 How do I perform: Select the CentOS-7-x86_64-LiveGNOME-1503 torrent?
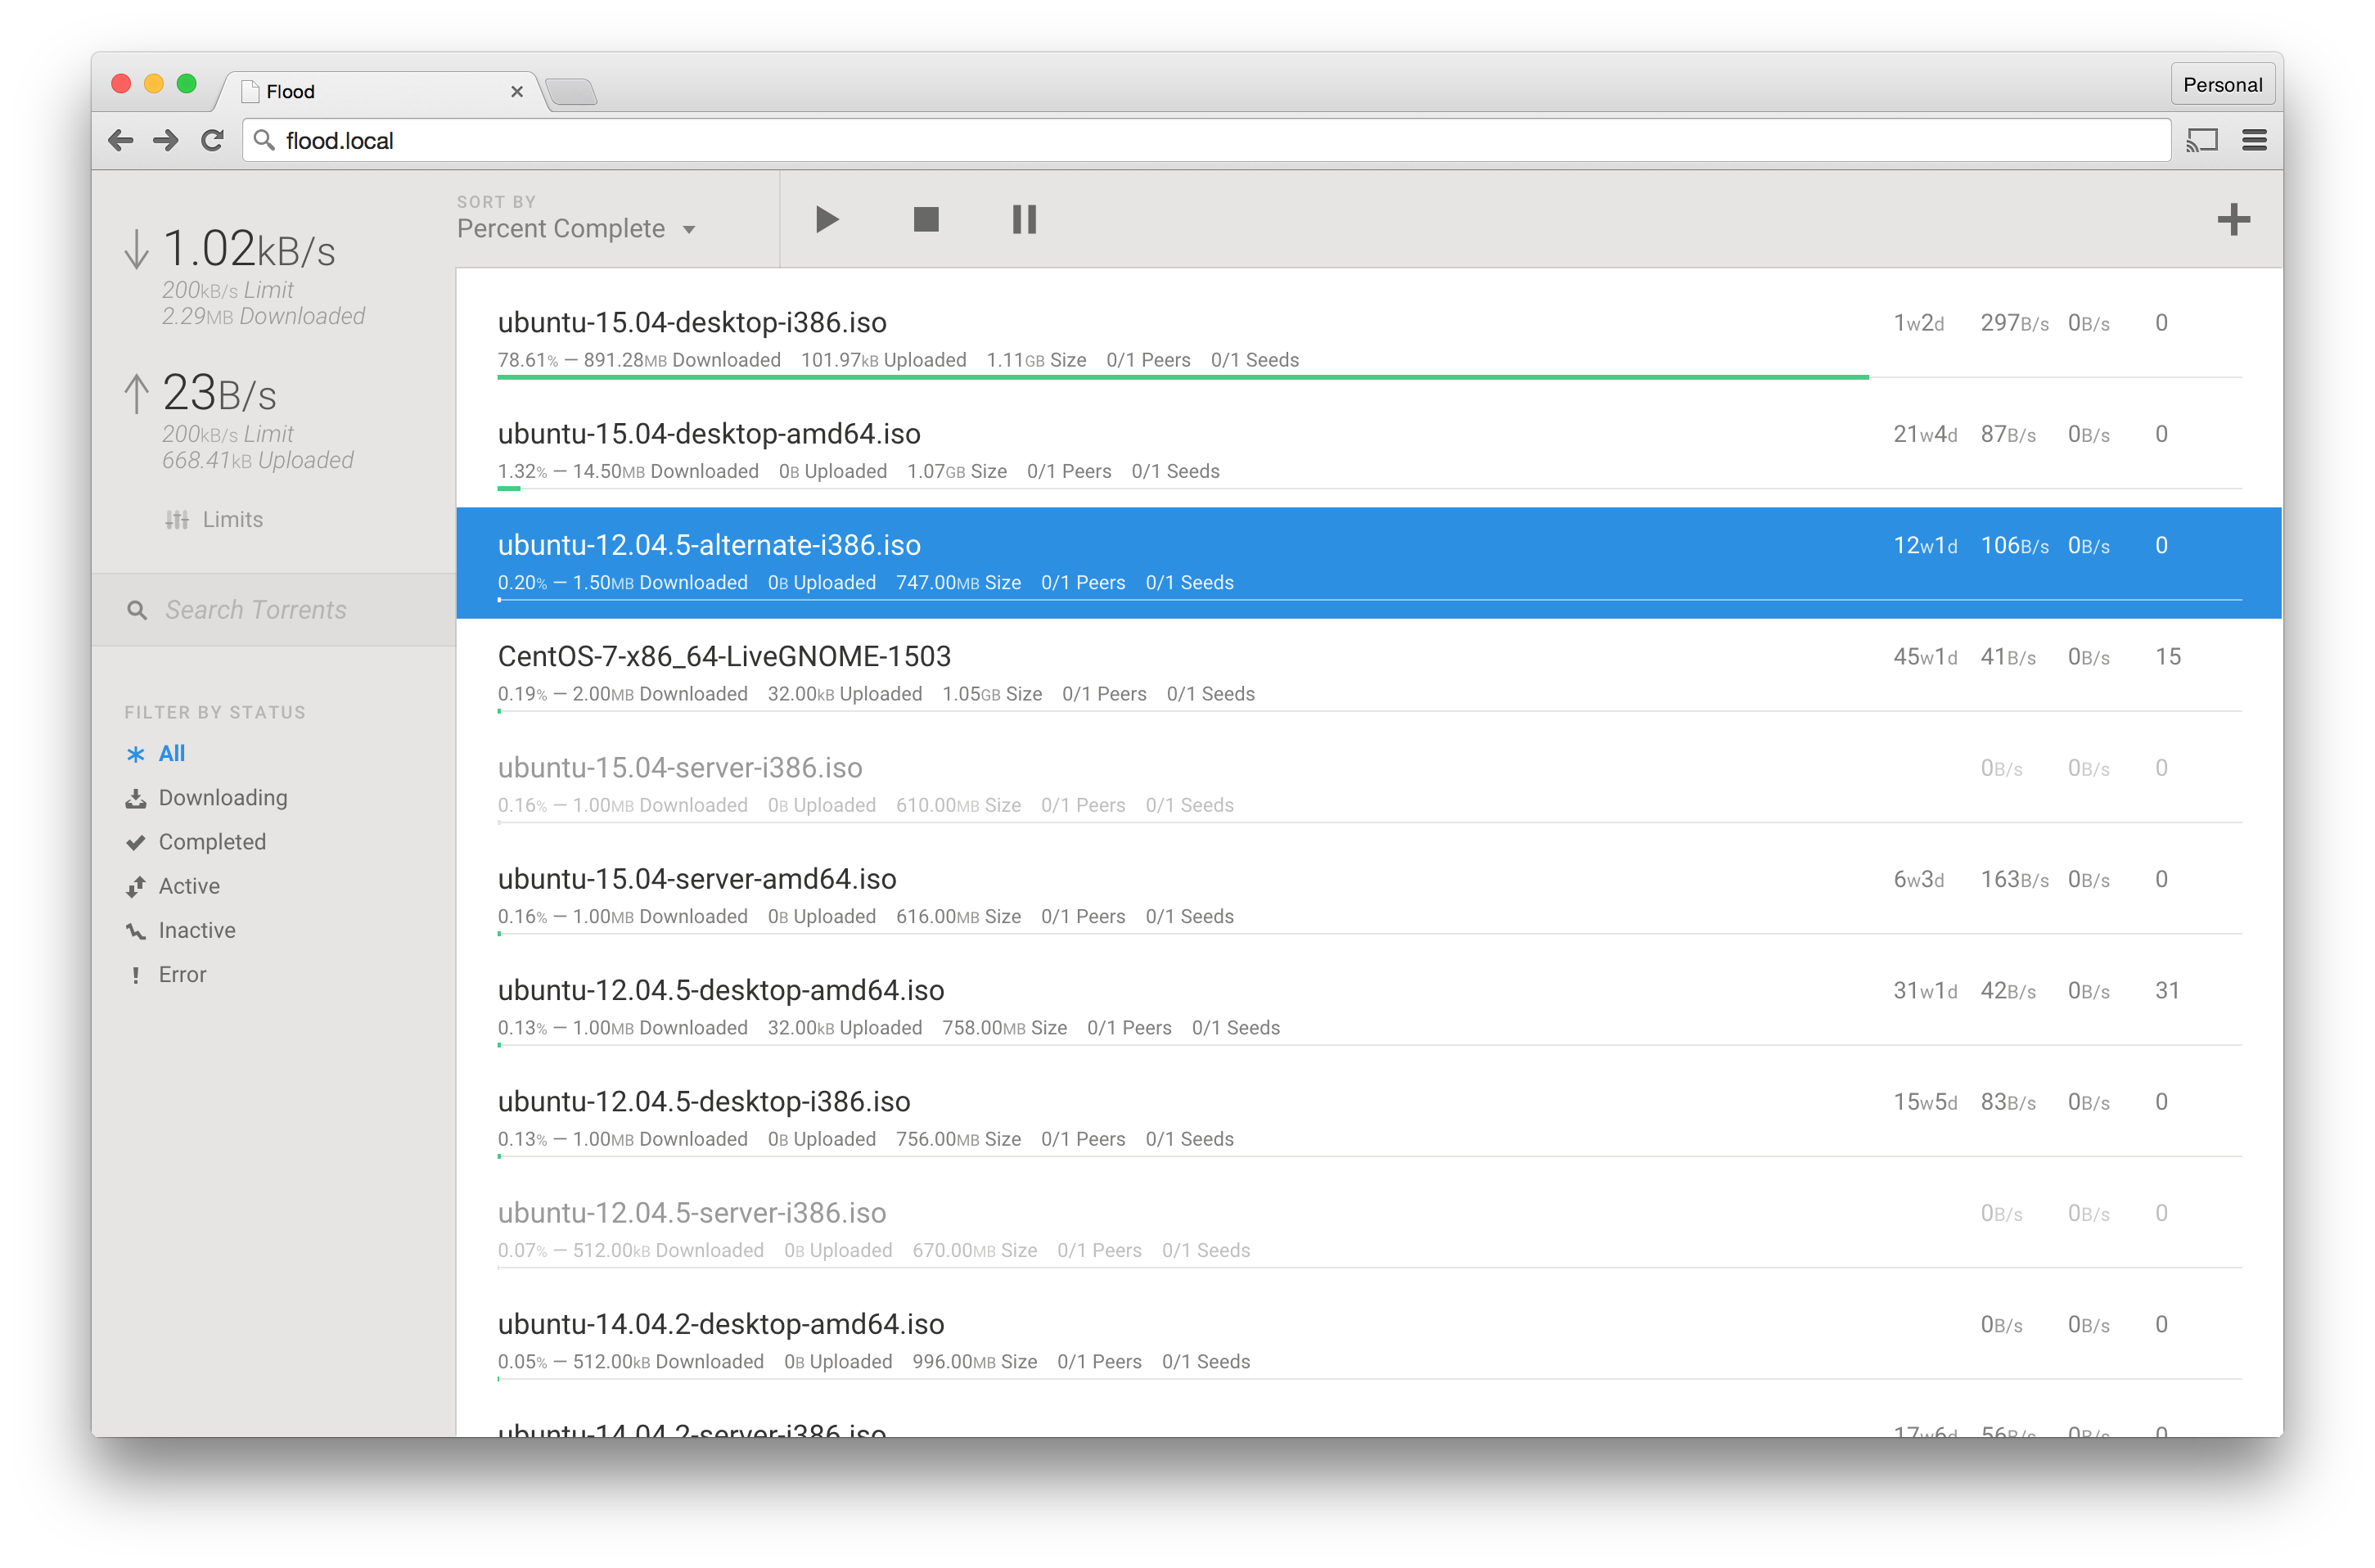pos(724,657)
